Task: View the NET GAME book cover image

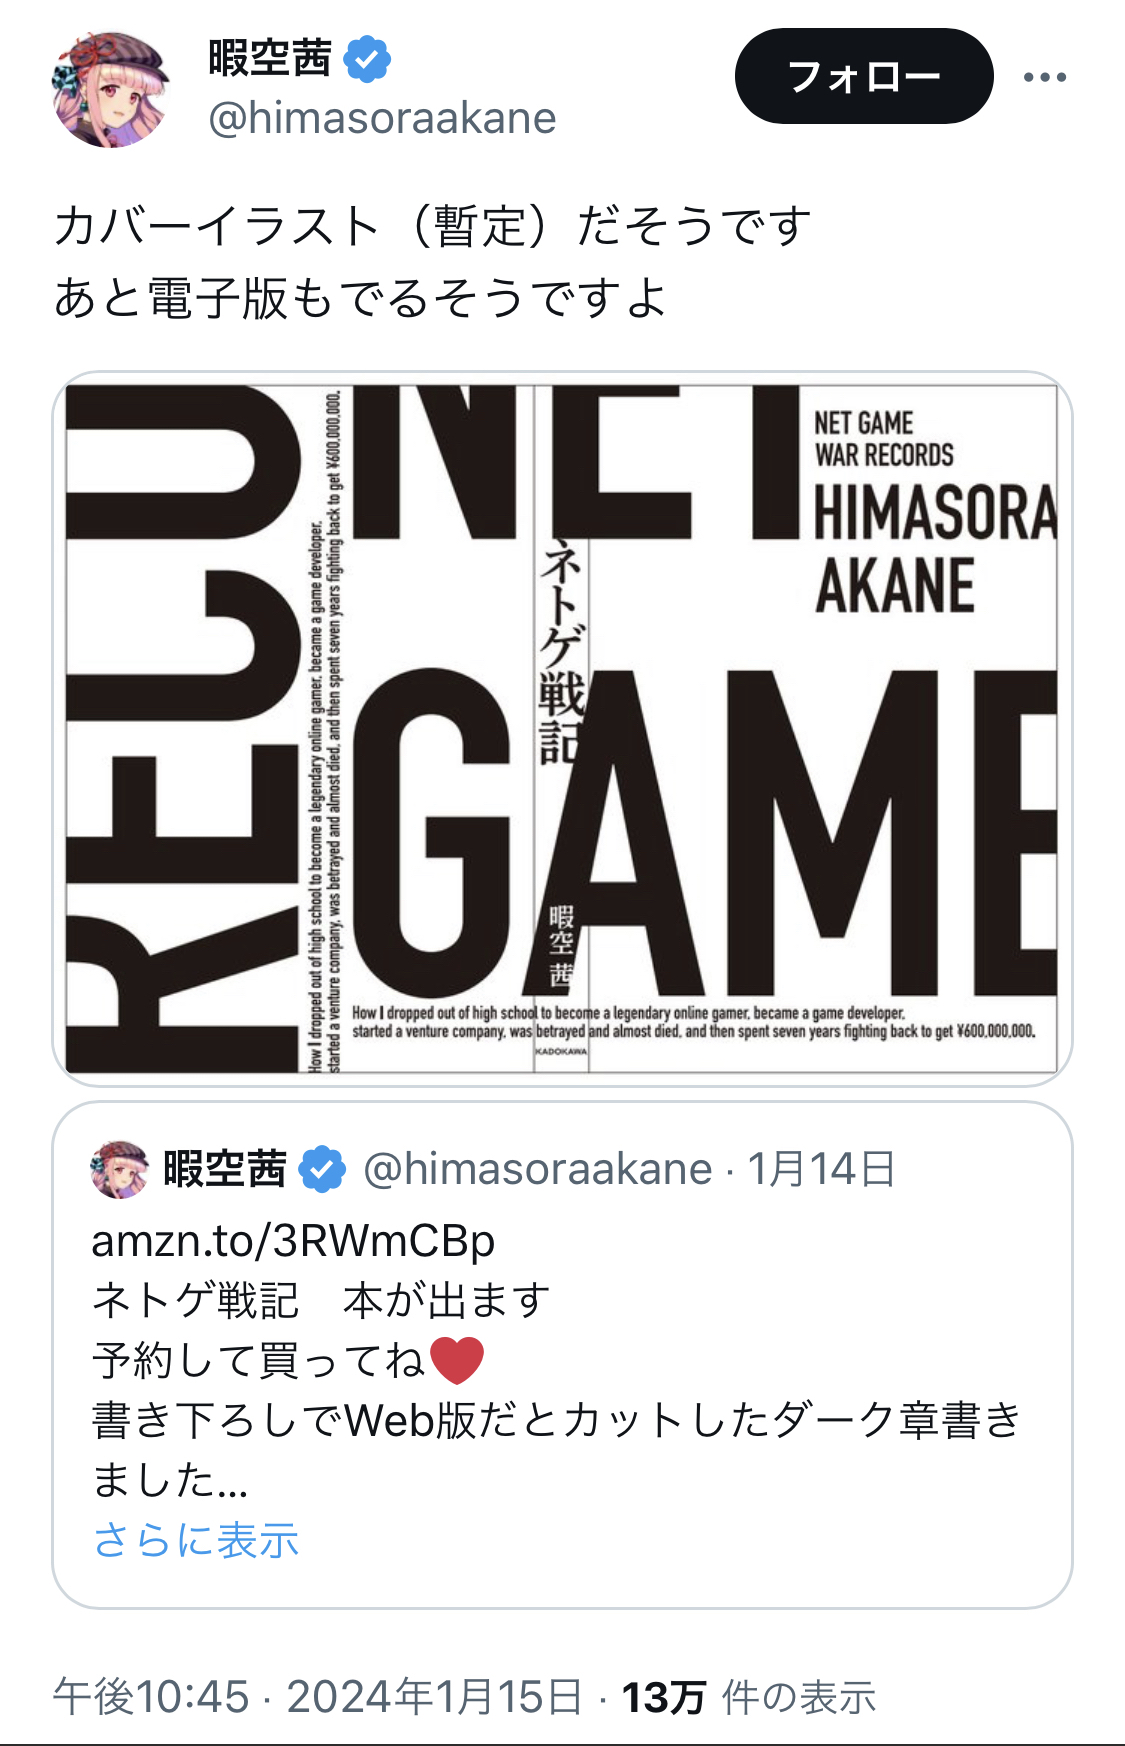Action: [562, 729]
